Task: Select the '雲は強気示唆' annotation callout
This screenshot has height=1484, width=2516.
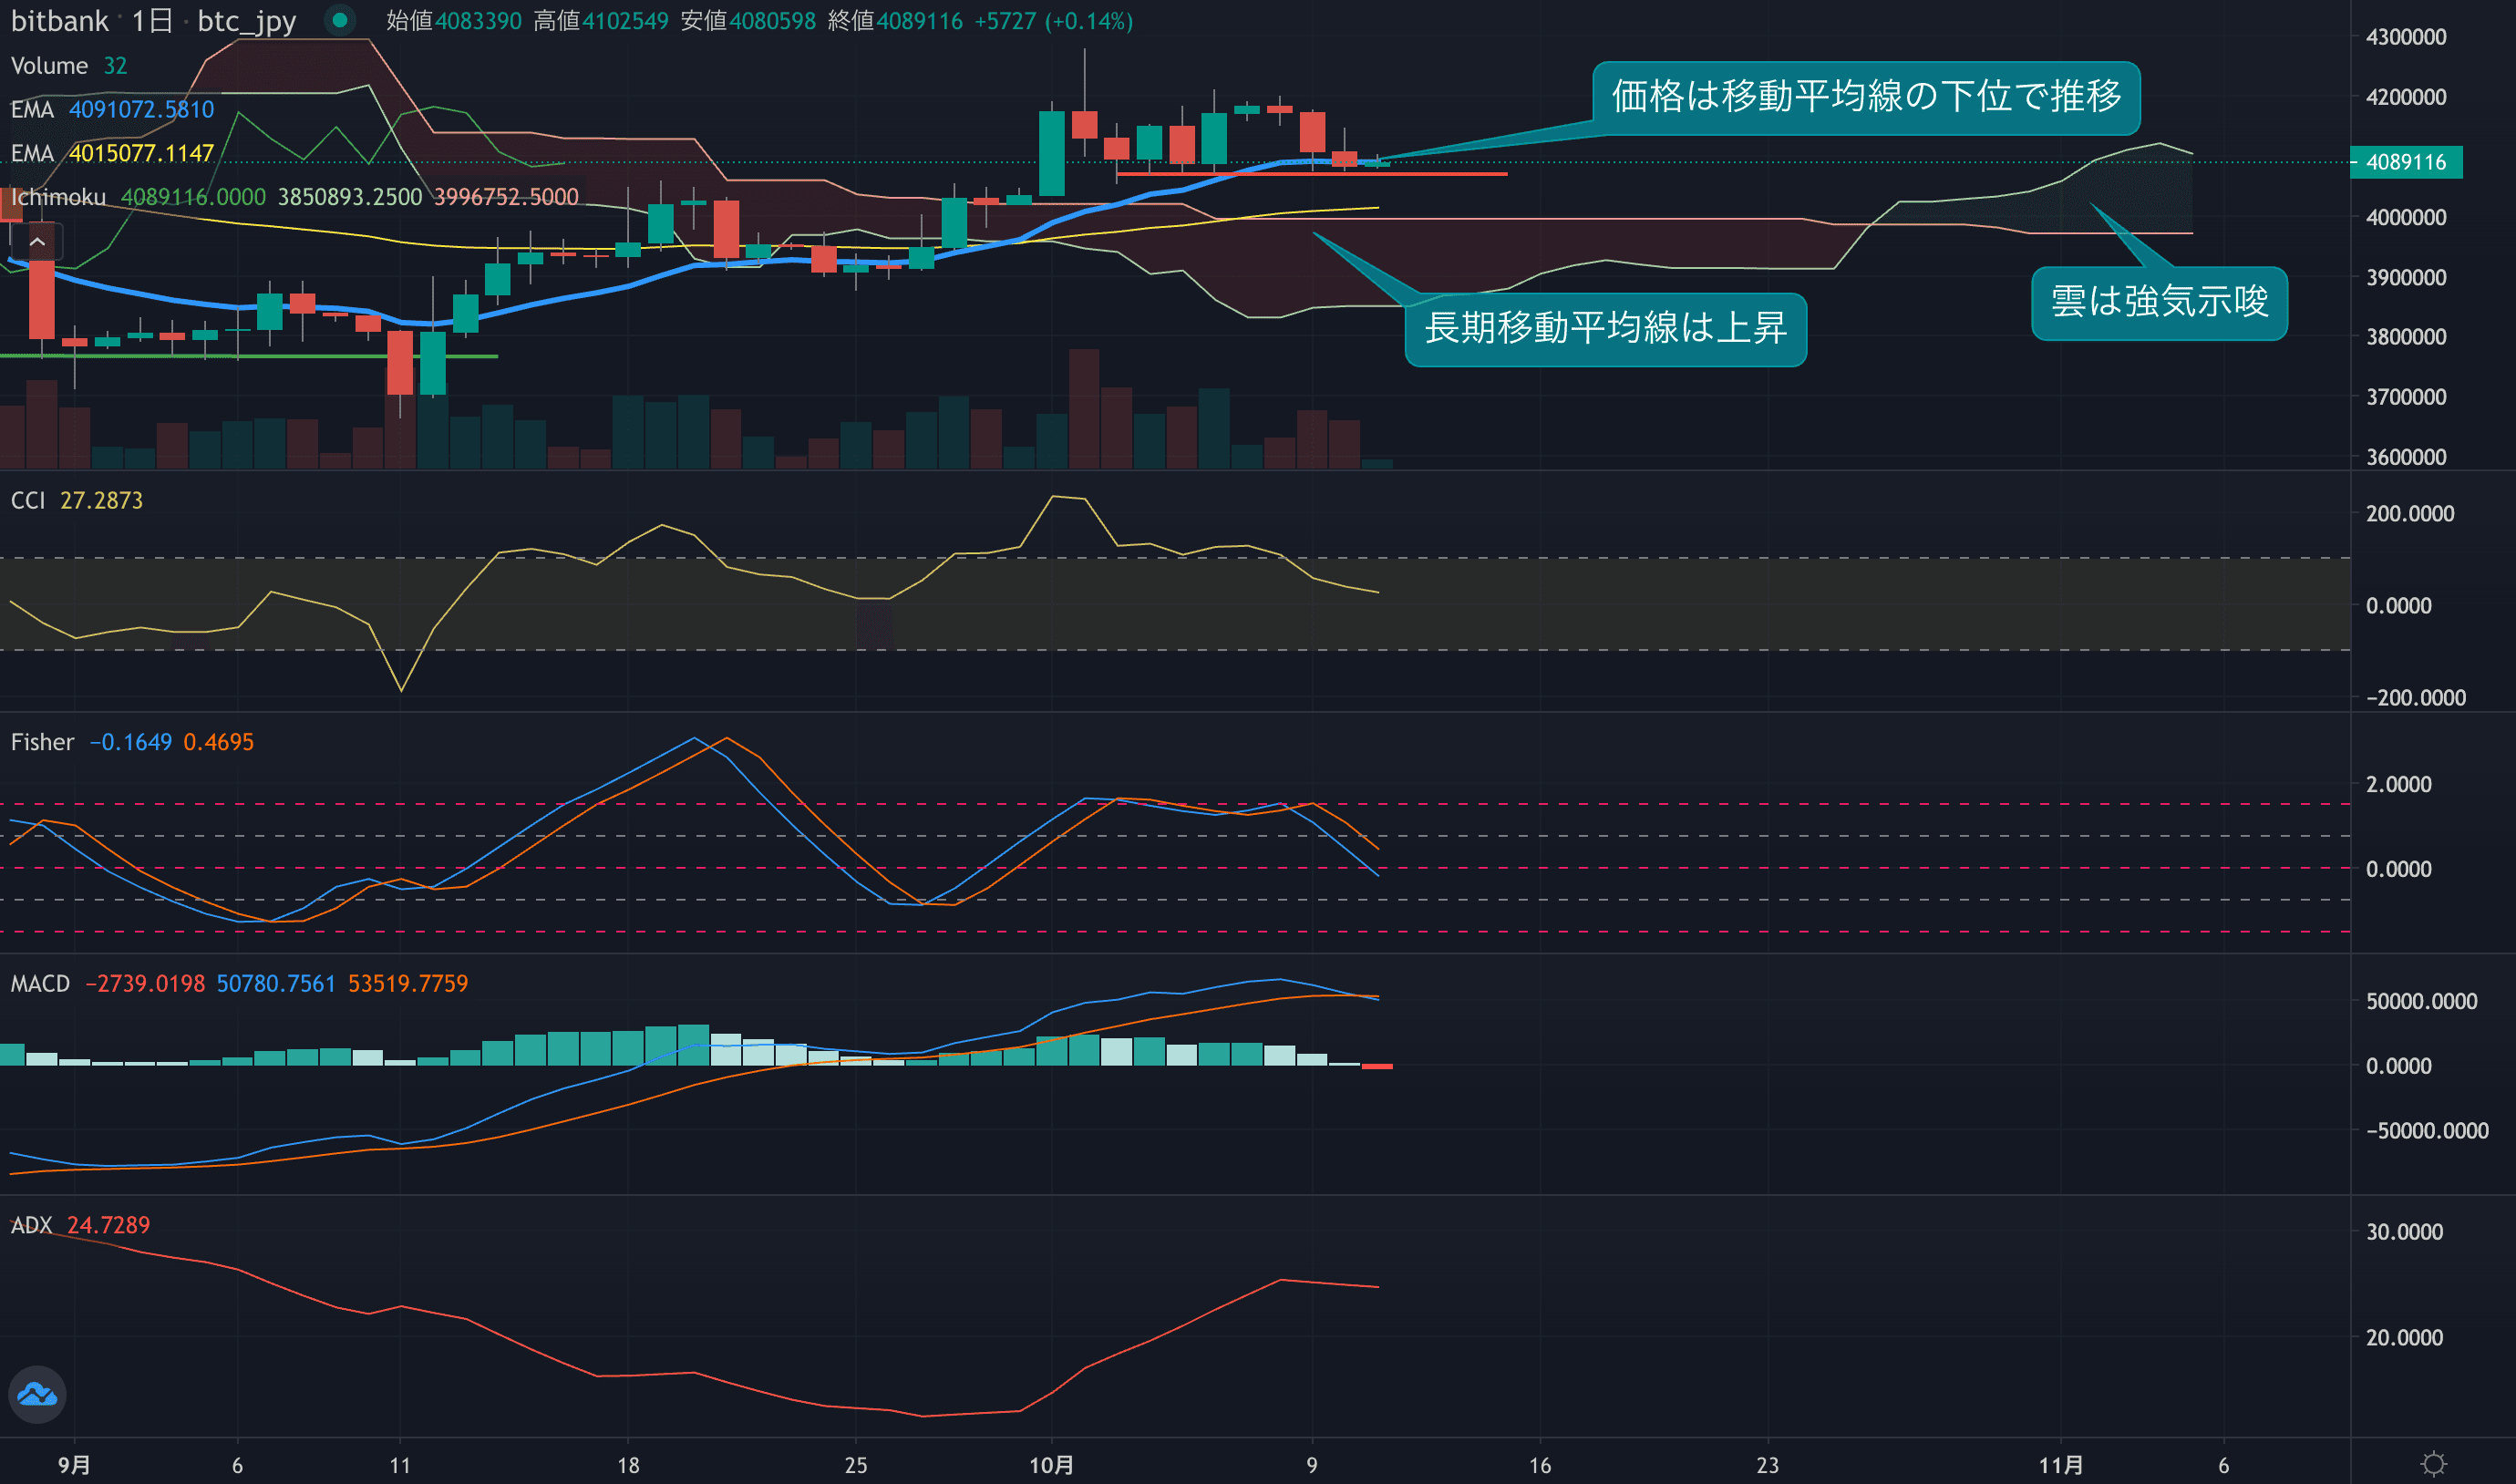Action: (2159, 302)
